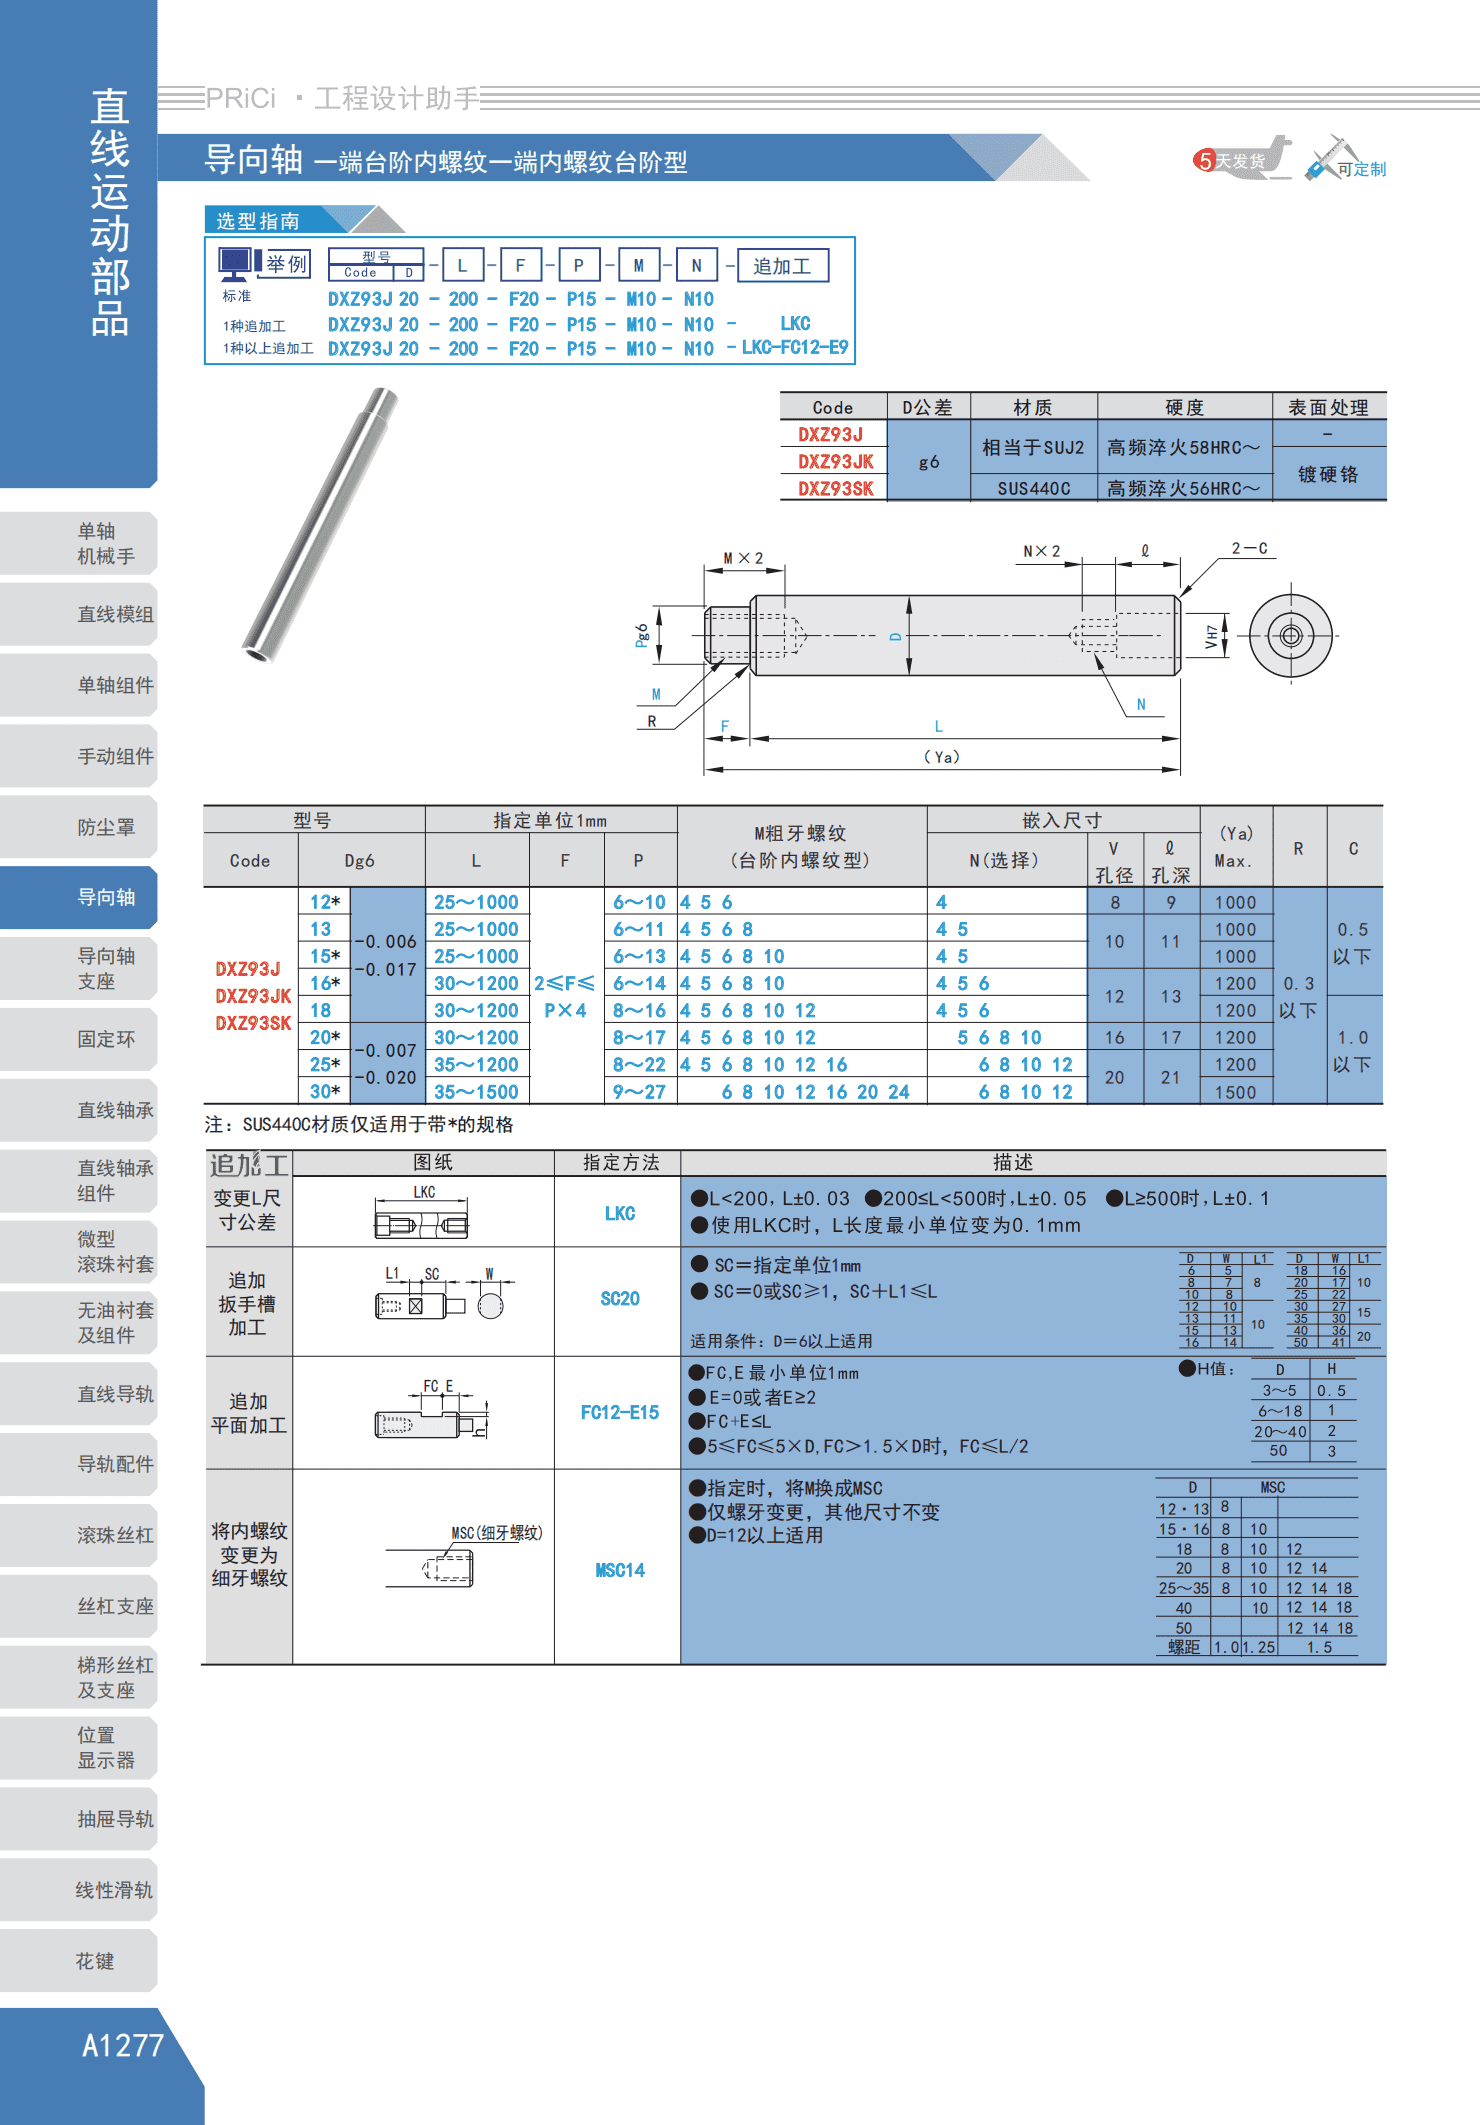Click the SC wrench slot diagram
Screen dimensions: 1480x2125
coord(444,1294)
